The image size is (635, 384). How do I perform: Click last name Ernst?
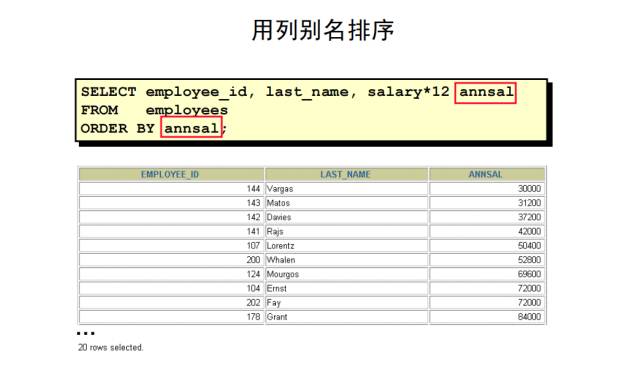[x=277, y=288]
